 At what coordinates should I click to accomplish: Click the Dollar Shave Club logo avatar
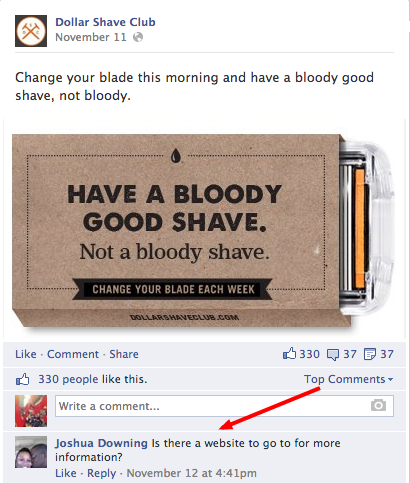pos(31,31)
